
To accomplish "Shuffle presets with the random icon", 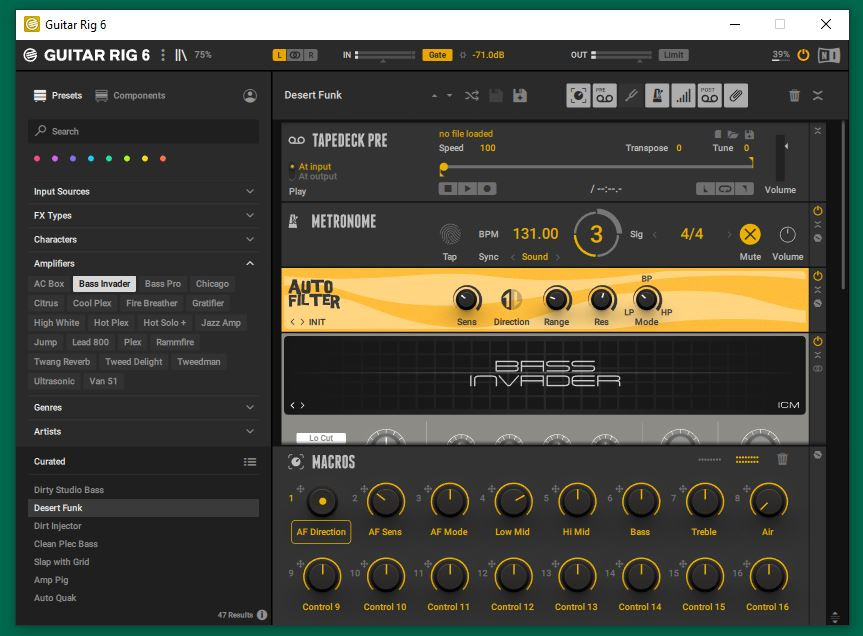I will [x=472, y=96].
